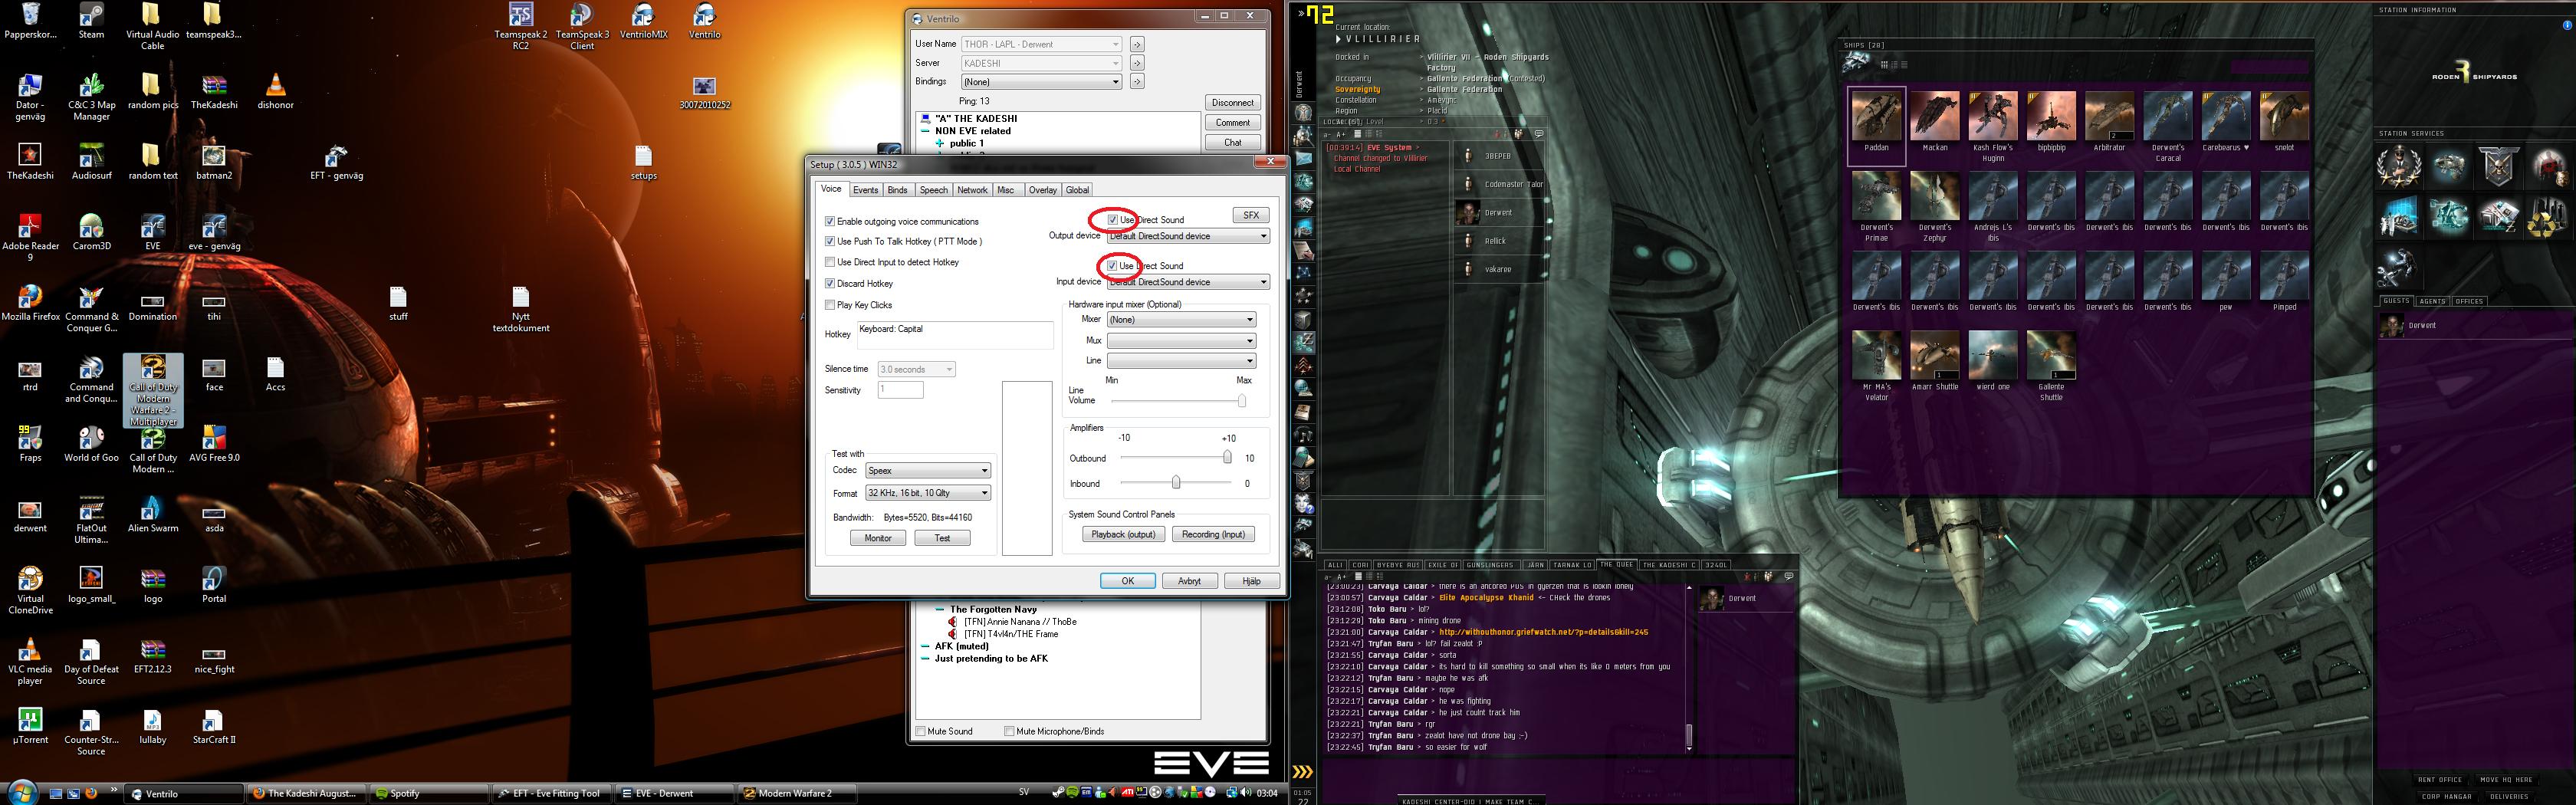The height and width of the screenshot is (805, 2576).
Task: Switch to the Events tab
Action: click(865, 190)
